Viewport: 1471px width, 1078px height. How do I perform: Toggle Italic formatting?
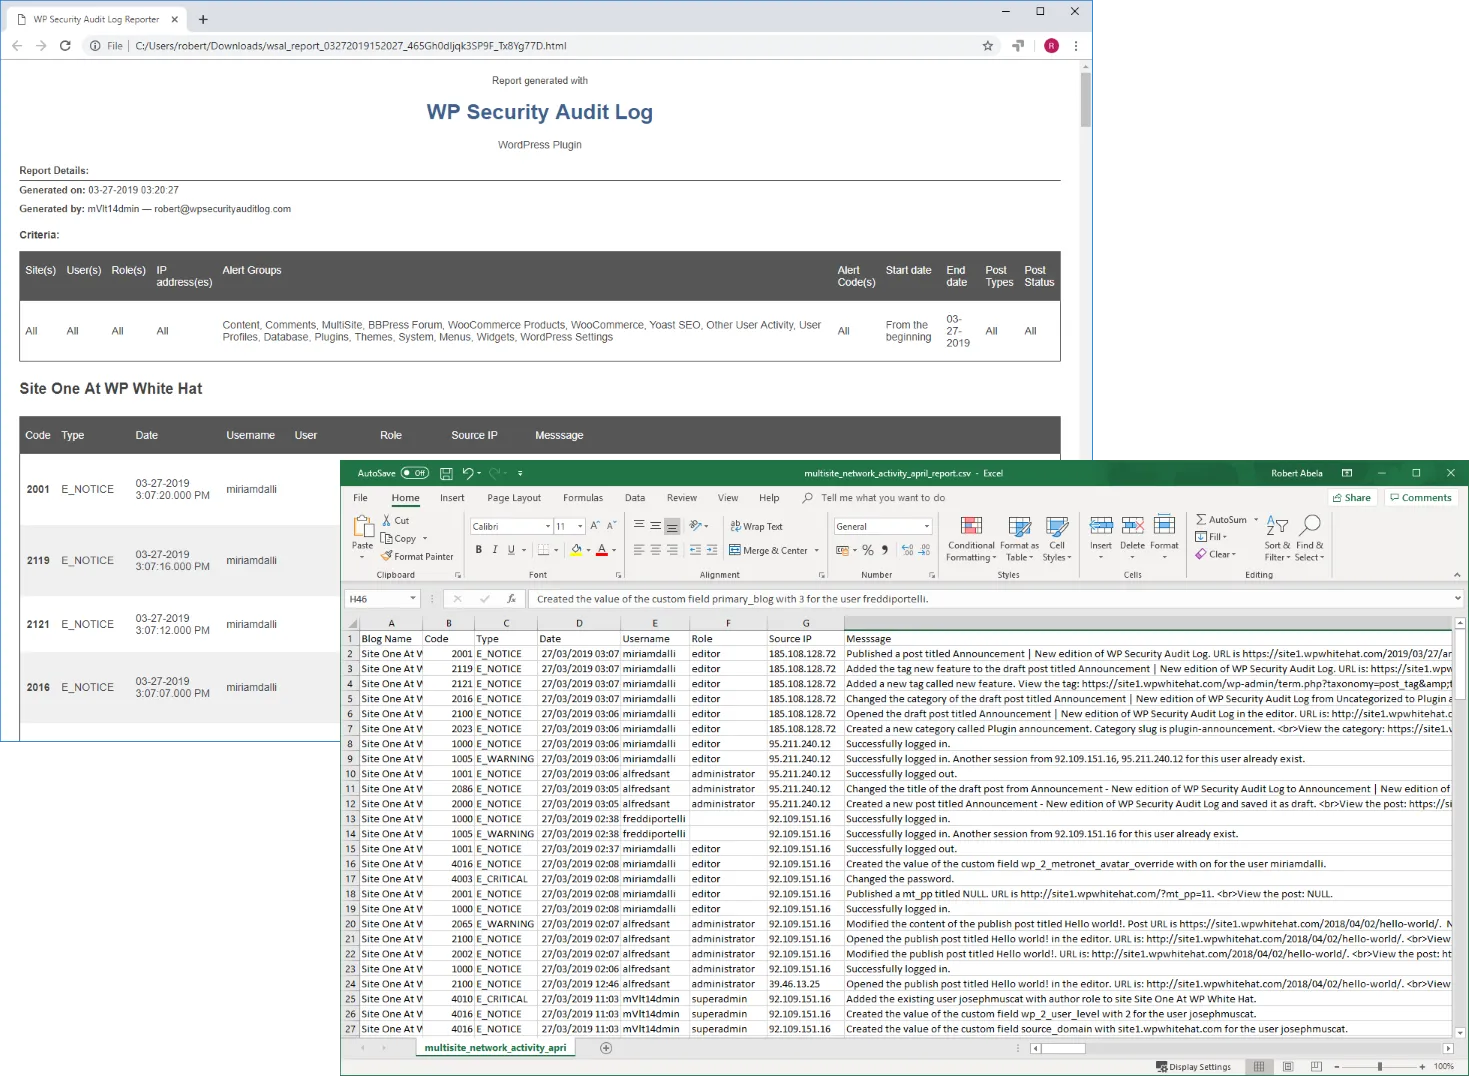coord(494,550)
